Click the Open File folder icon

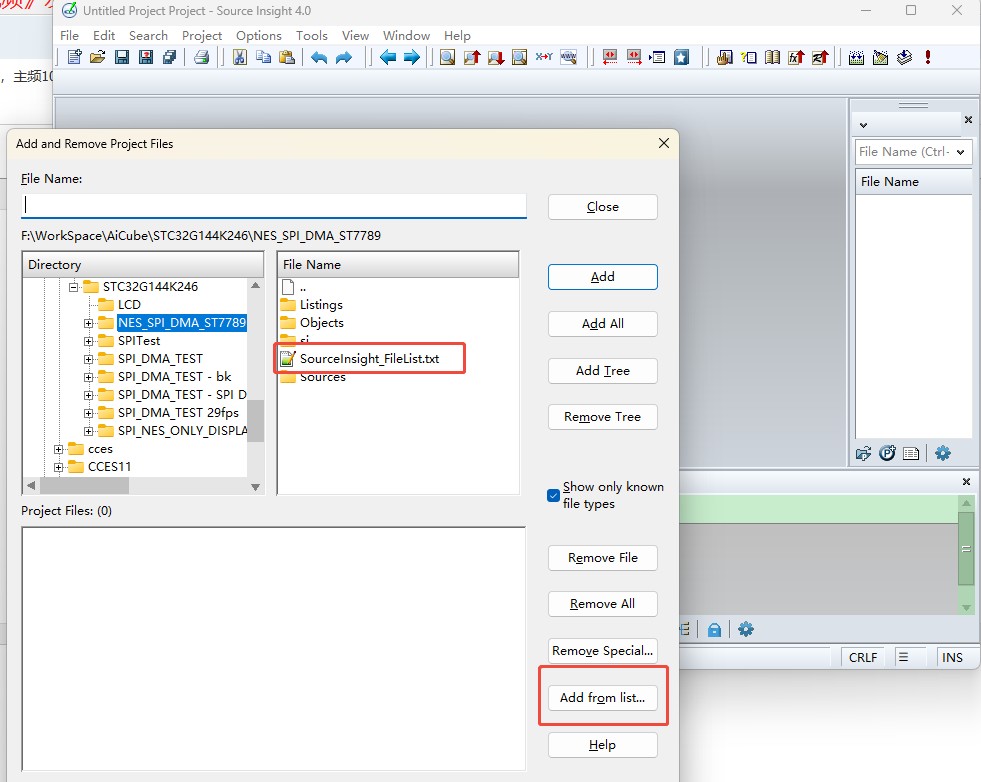tap(98, 58)
